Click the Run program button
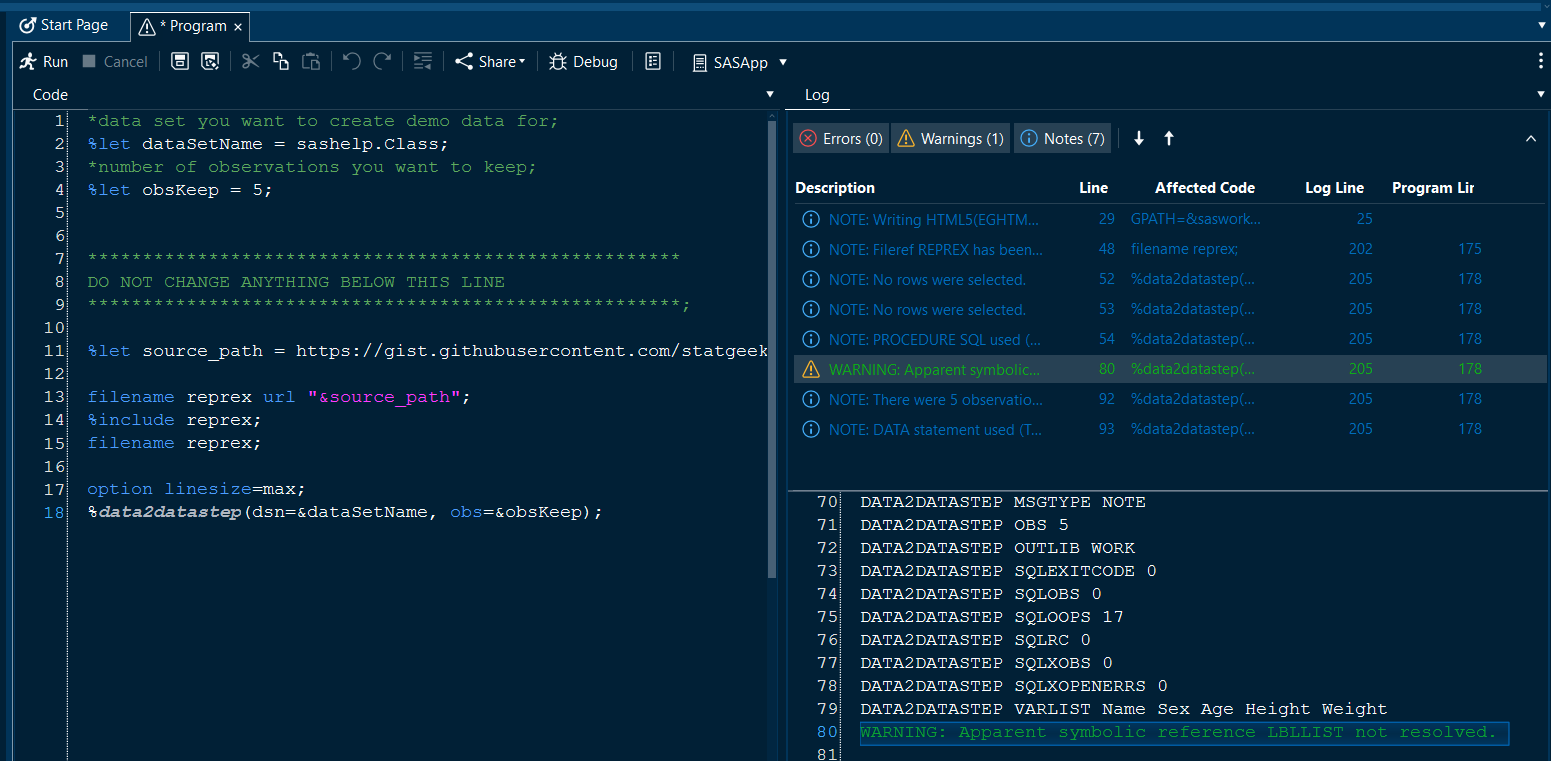This screenshot has height=761, width=1551. click(x=44, y=62)
